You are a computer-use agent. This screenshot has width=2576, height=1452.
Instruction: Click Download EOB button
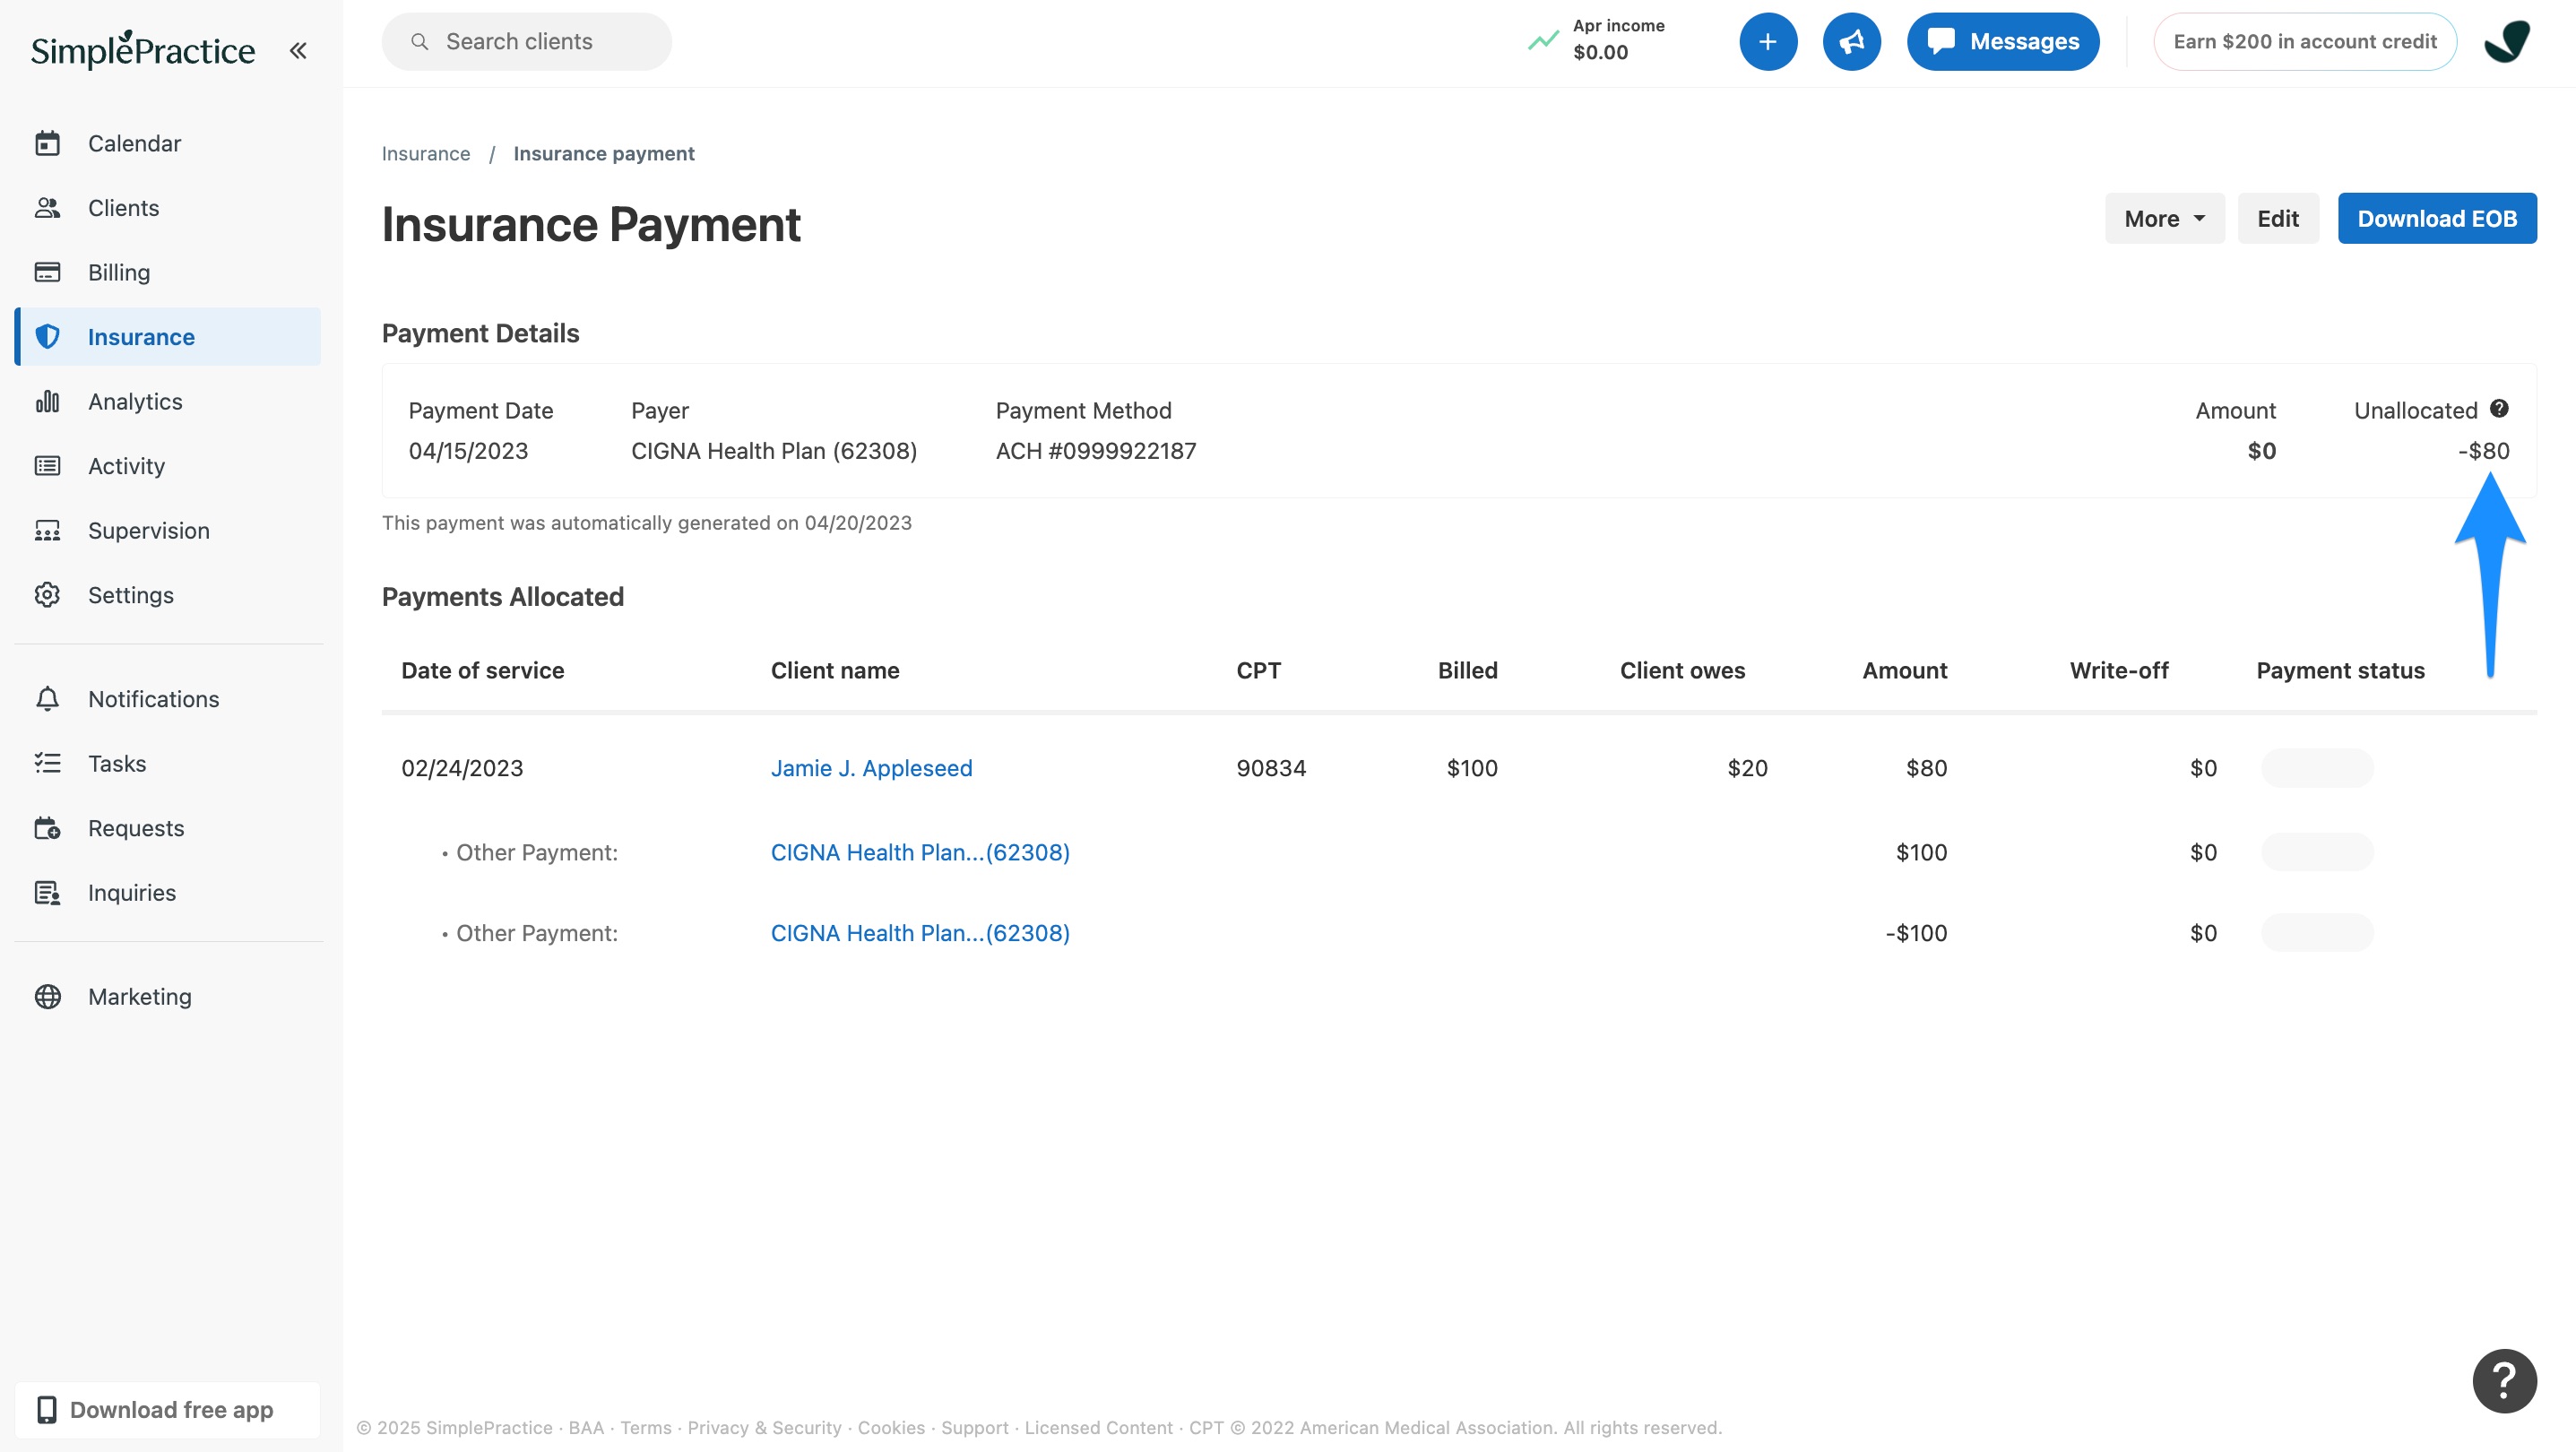(2437, 218)
